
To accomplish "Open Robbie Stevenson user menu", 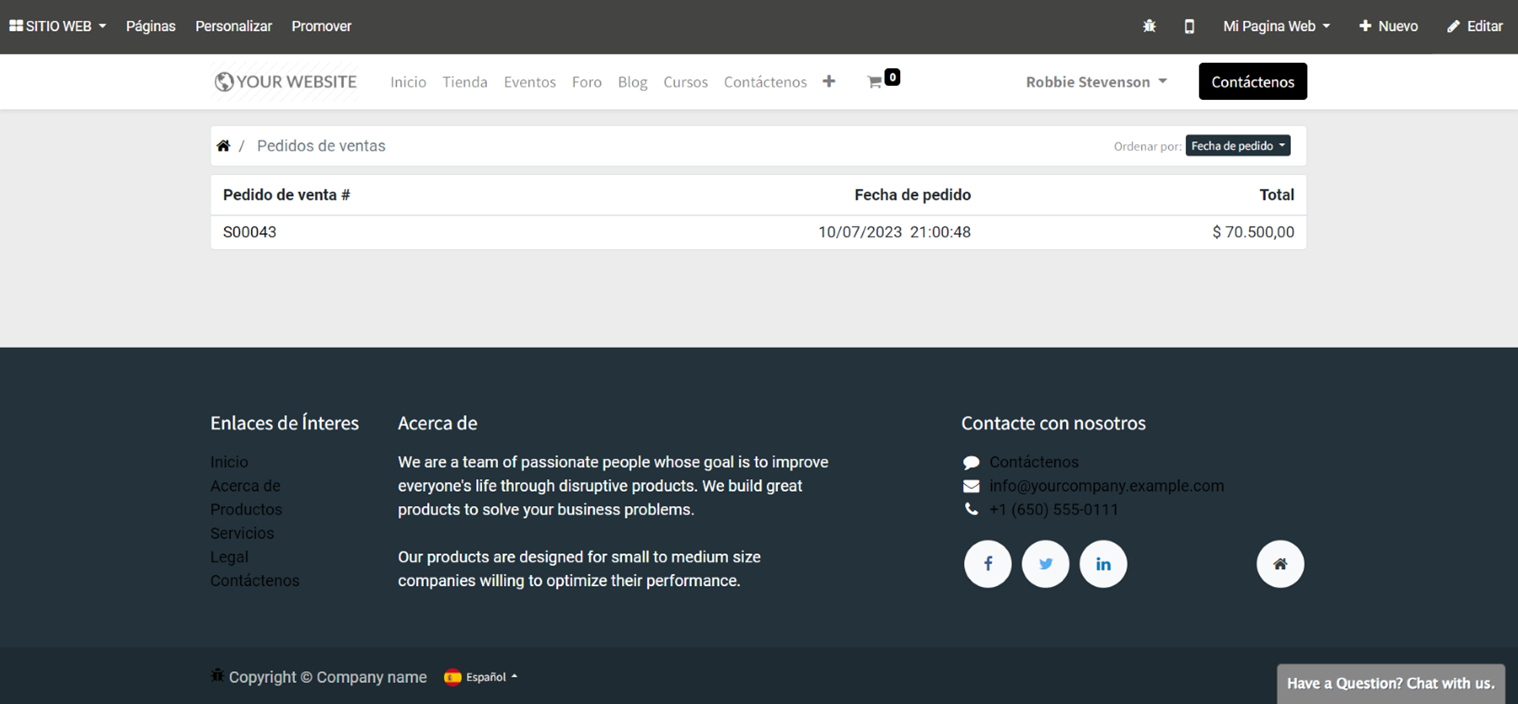I will point(1096,82).
